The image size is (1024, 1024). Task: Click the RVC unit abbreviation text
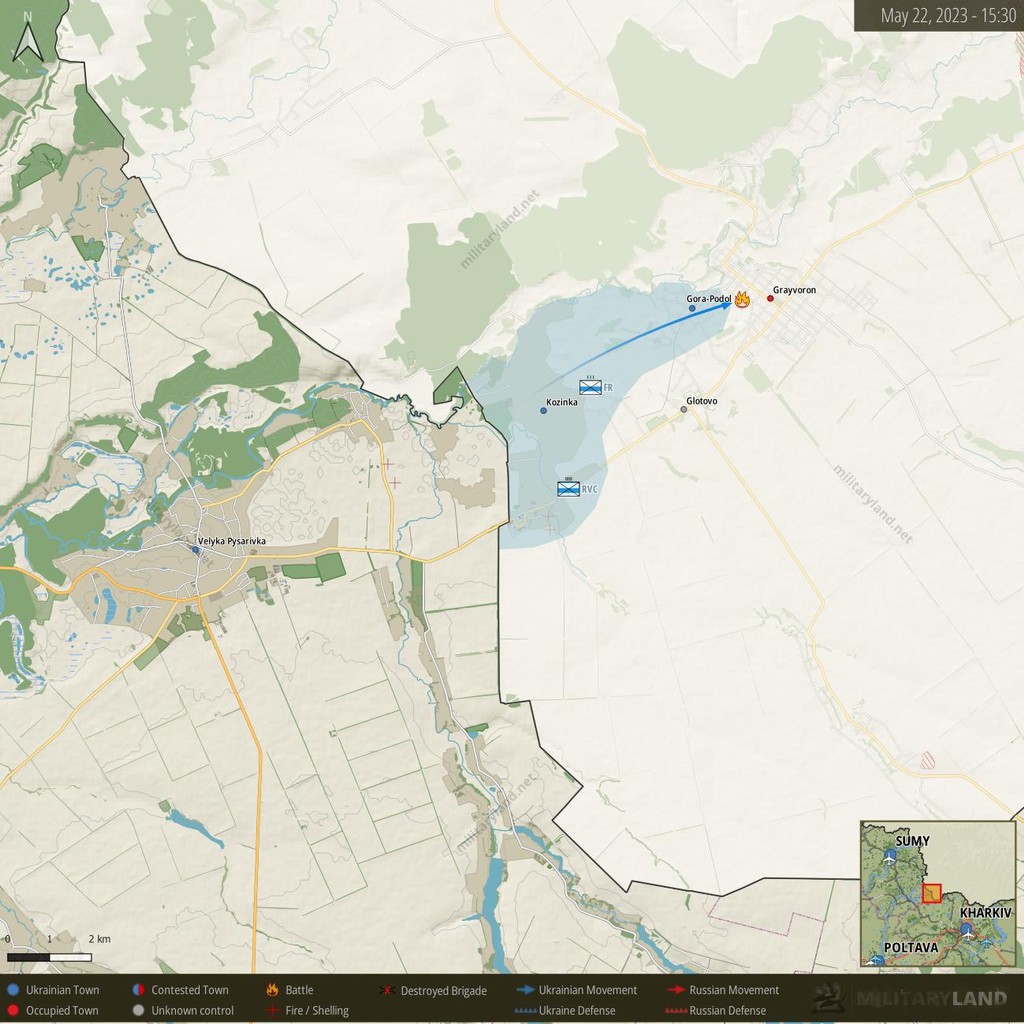[x=590, y=488]
